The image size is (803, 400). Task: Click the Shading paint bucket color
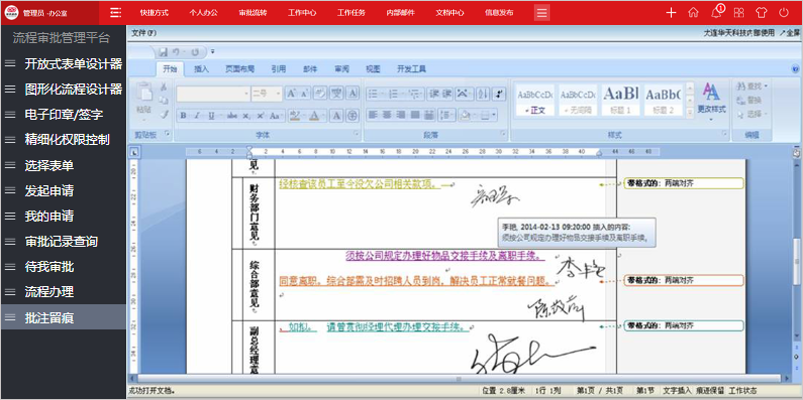(464, 115)
